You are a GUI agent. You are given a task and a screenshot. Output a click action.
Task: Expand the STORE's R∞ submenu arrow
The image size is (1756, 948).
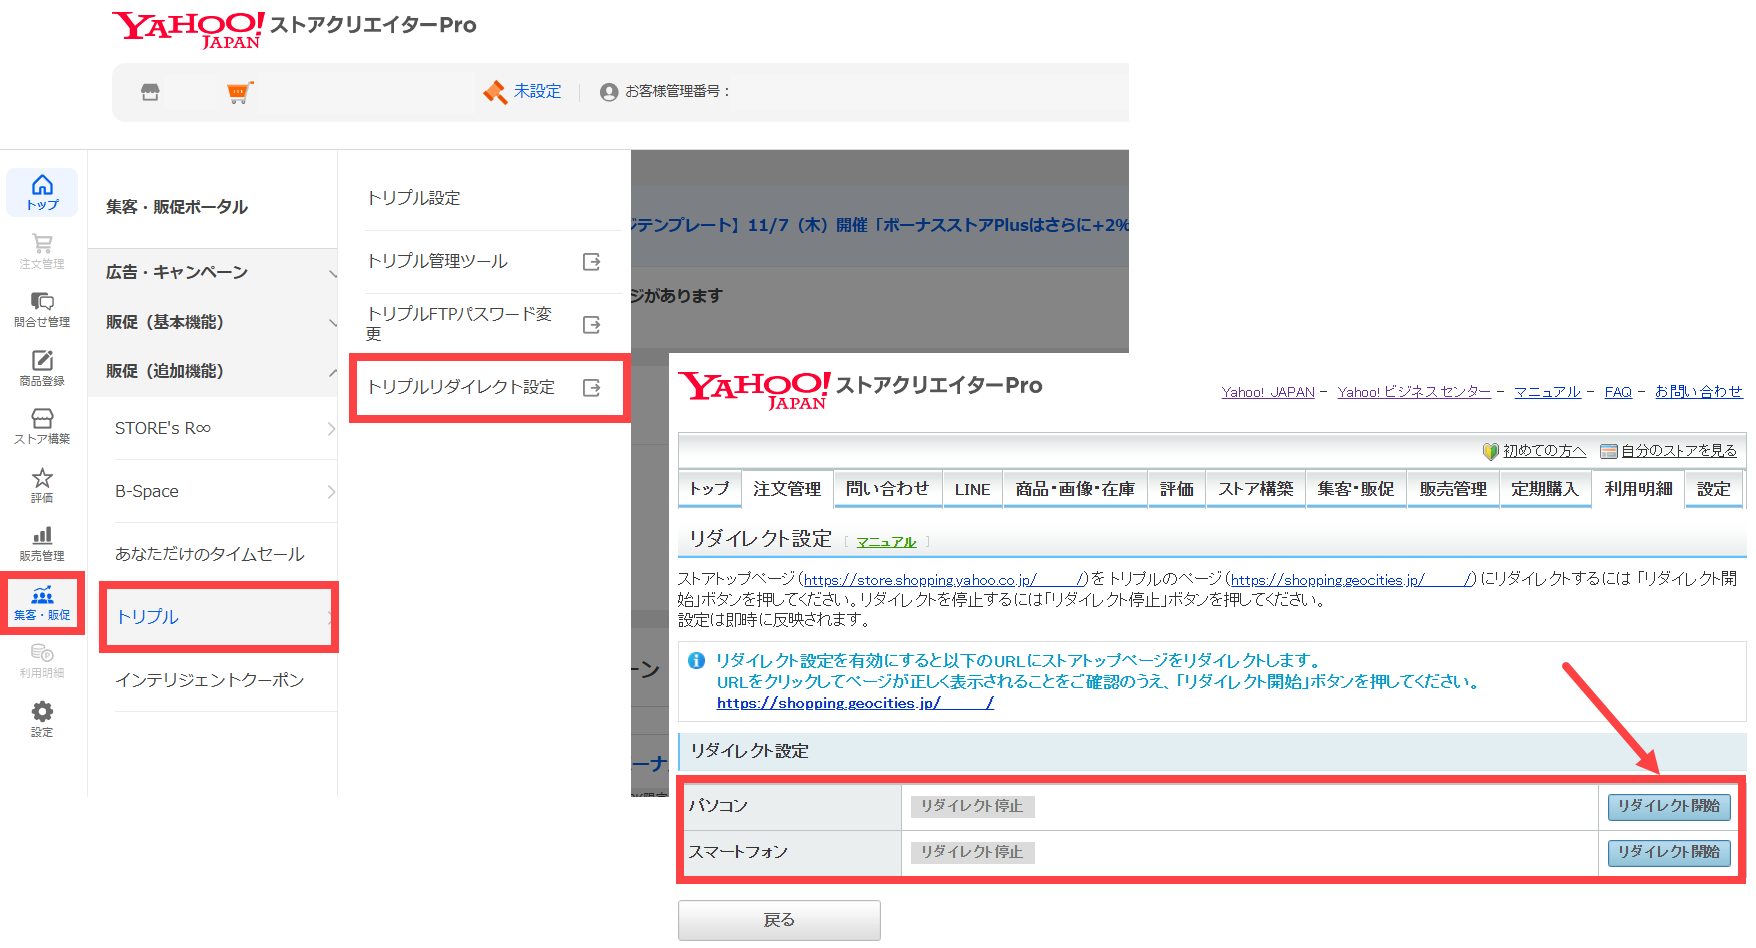[x=331, y=429]
